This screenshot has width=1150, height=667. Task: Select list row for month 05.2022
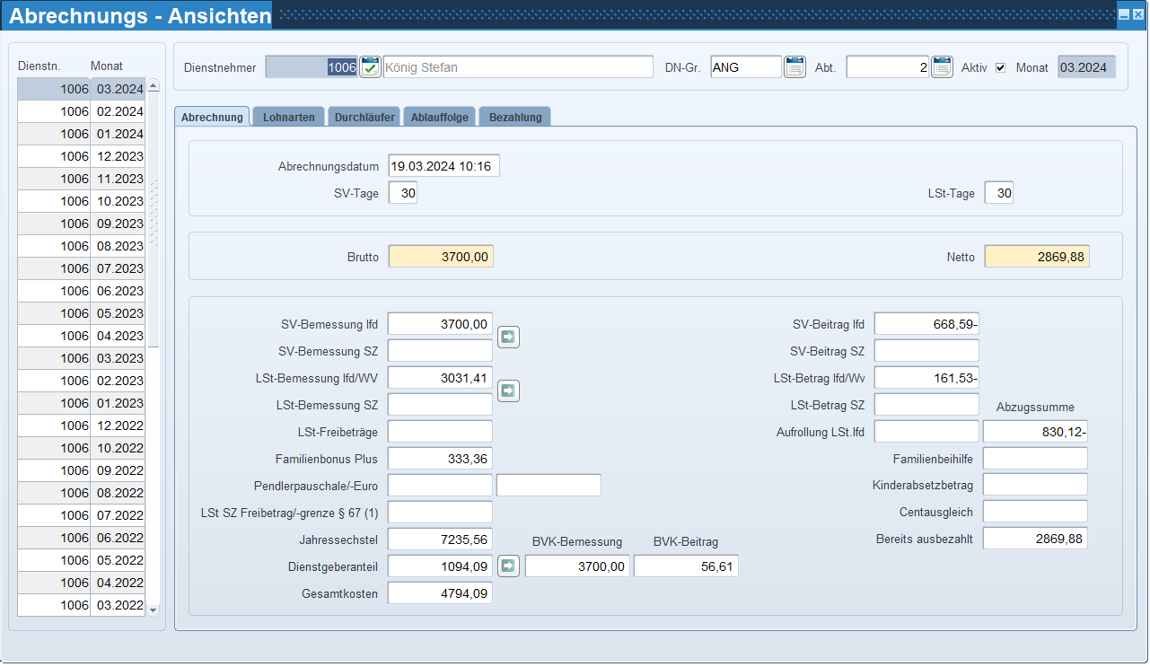pyautogui.click(x=81, y=560)
